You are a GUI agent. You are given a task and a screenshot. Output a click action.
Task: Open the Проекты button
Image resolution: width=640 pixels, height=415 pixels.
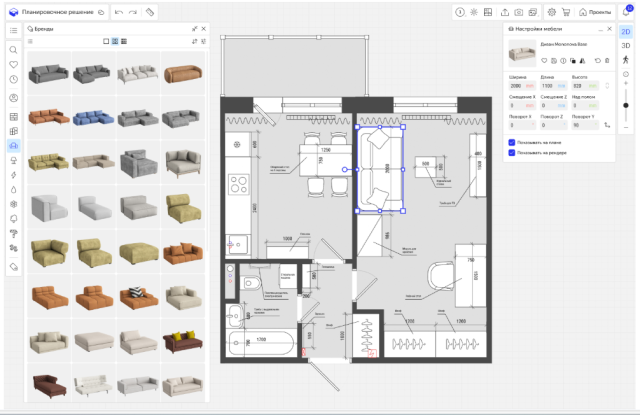click(x=595, y=12)
